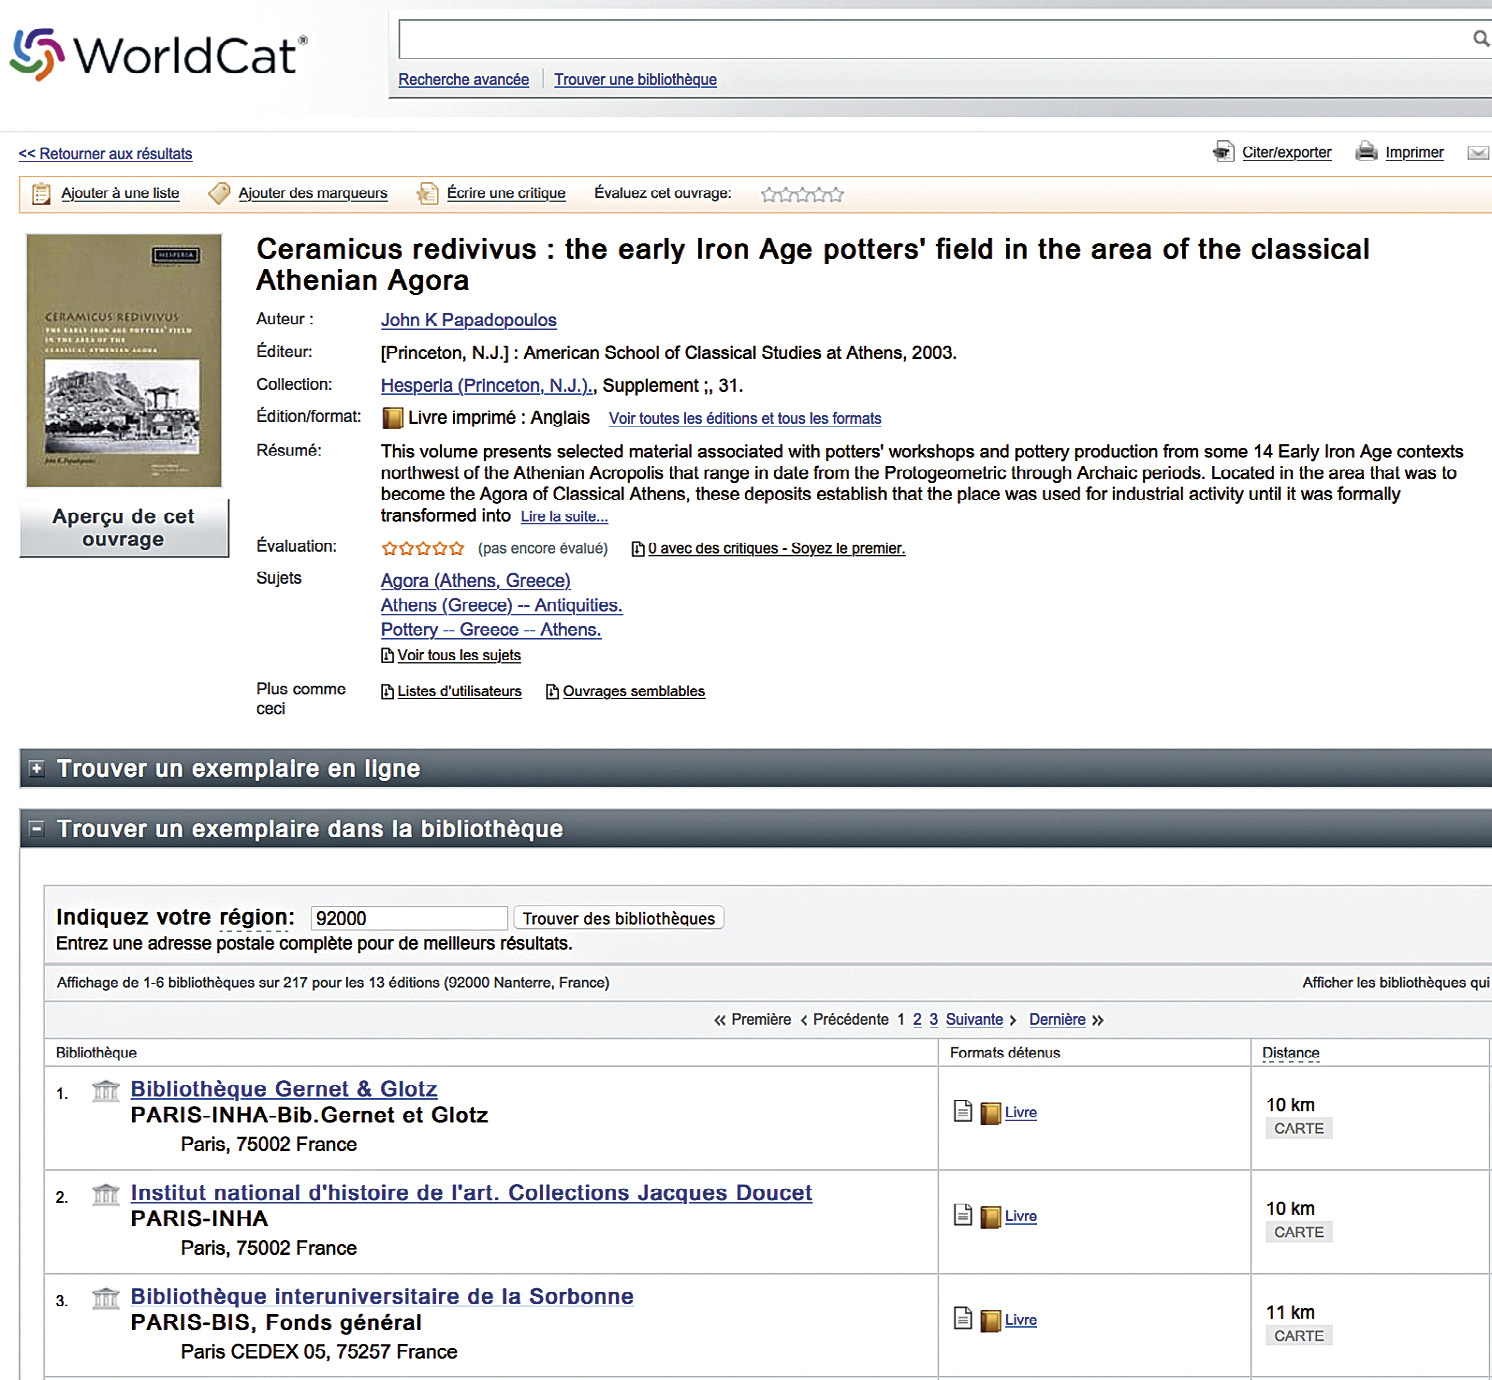Screen dimensions: 1492x1380
Task: Click Imprimer link
Action: [1414, 153]
